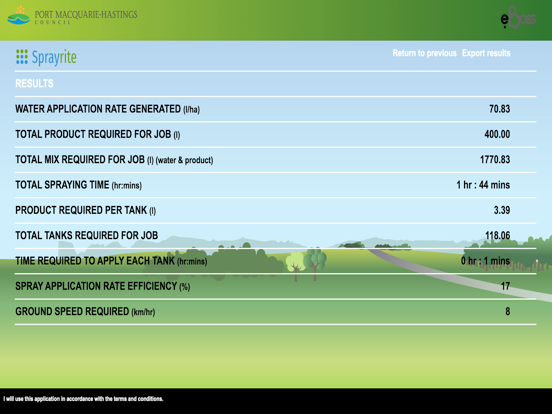
Task: Select the 1 hr : 44 mins value
Action: (x=483, y=185)
